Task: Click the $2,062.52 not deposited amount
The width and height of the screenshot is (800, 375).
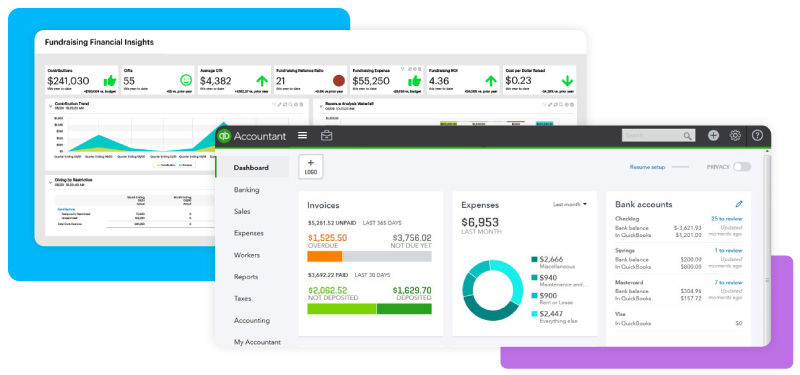Action: (x=328, y=290)
